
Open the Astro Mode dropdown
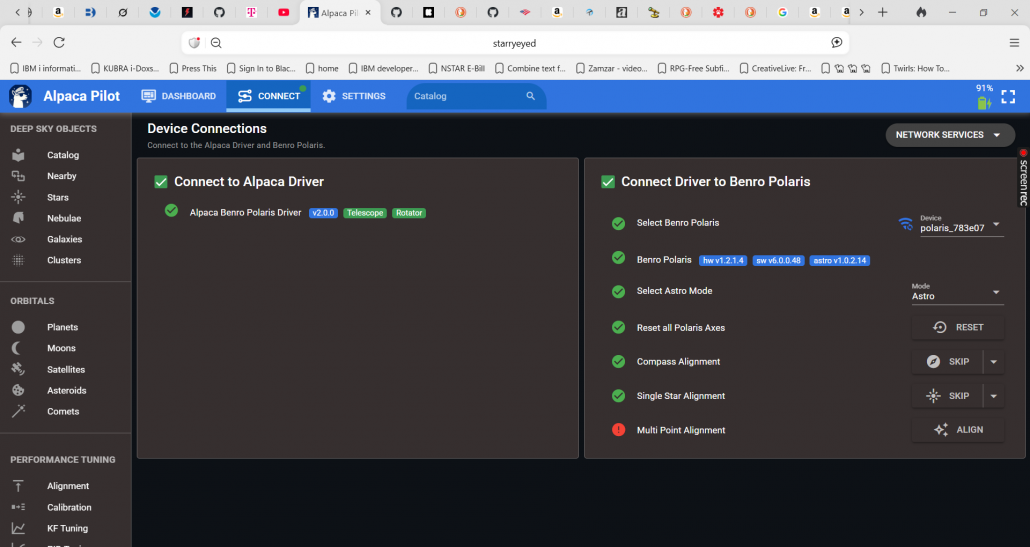996,292
